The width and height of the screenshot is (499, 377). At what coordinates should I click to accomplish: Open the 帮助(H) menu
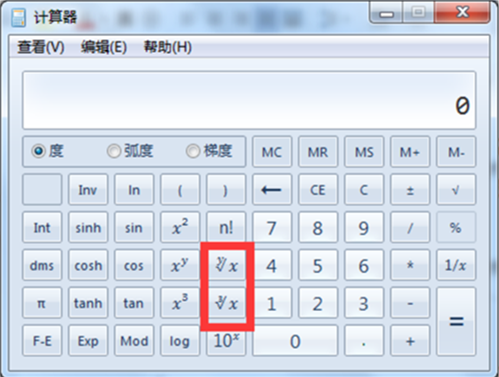(x=168, y=47)
